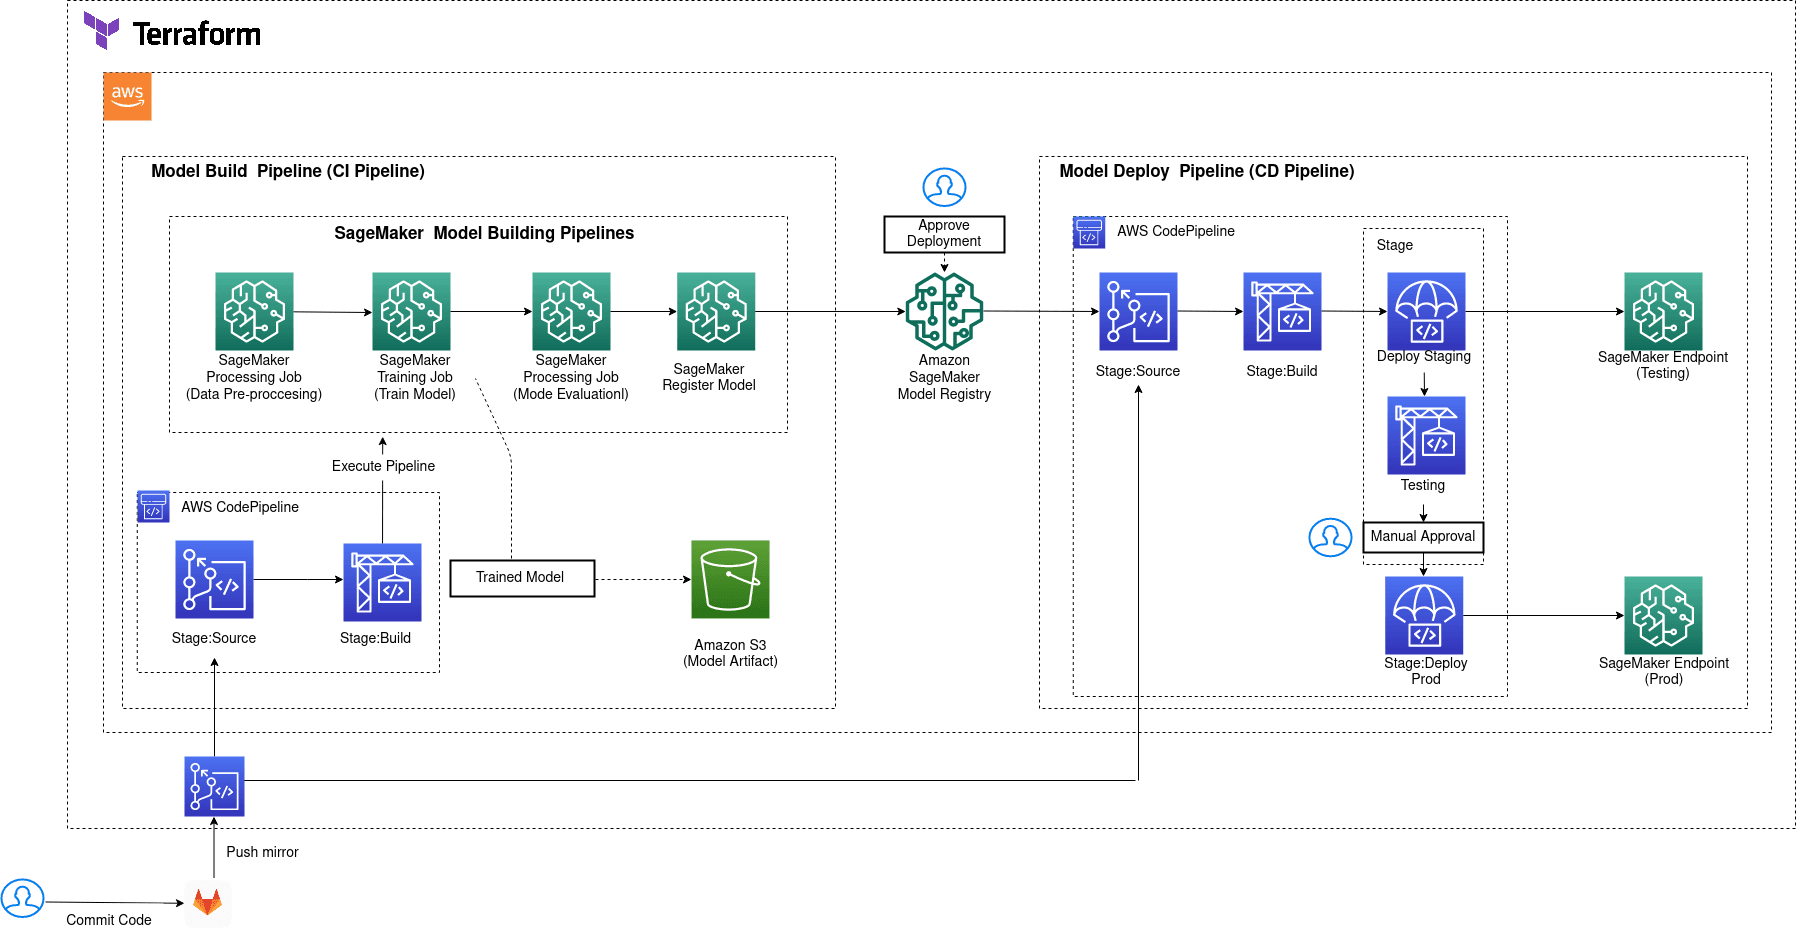Select the Trained Model box
Image resolution: width=1796 pixels, height=940 pixels.
click(521, 578)
